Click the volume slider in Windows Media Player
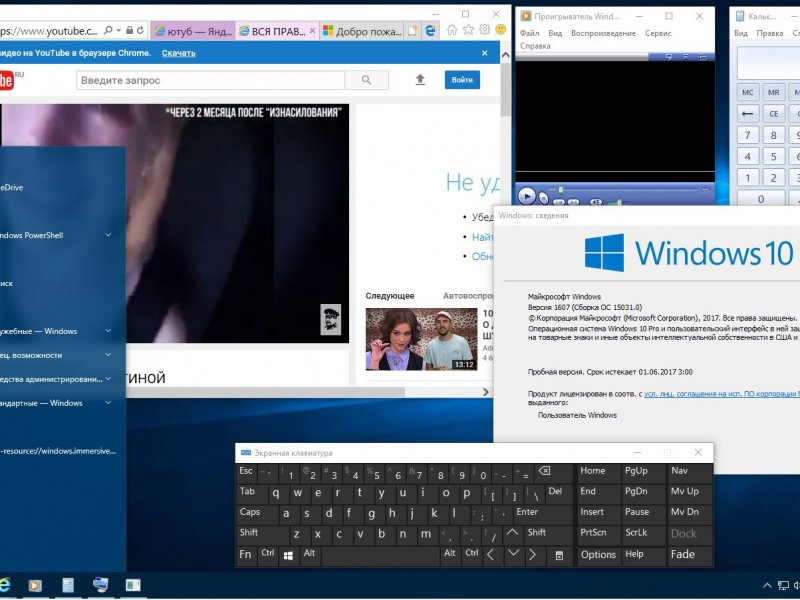The height and width of the screenshot is (600, 800). 619,203
